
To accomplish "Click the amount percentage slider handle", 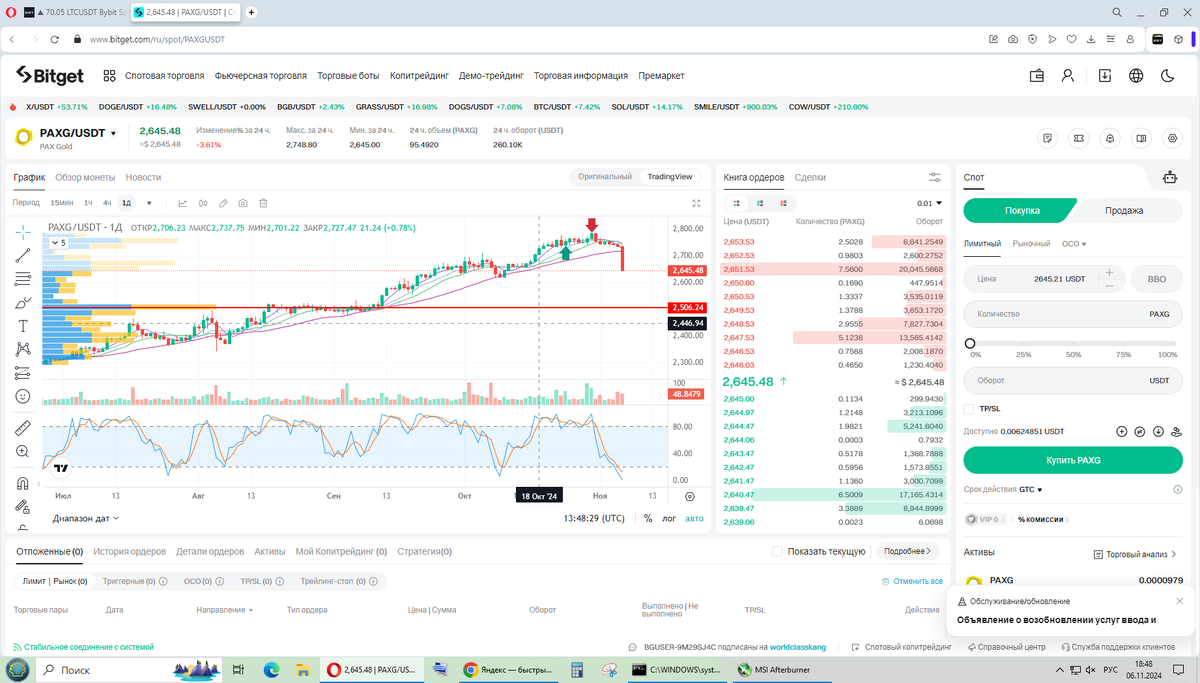I will (x=970, y=343).
